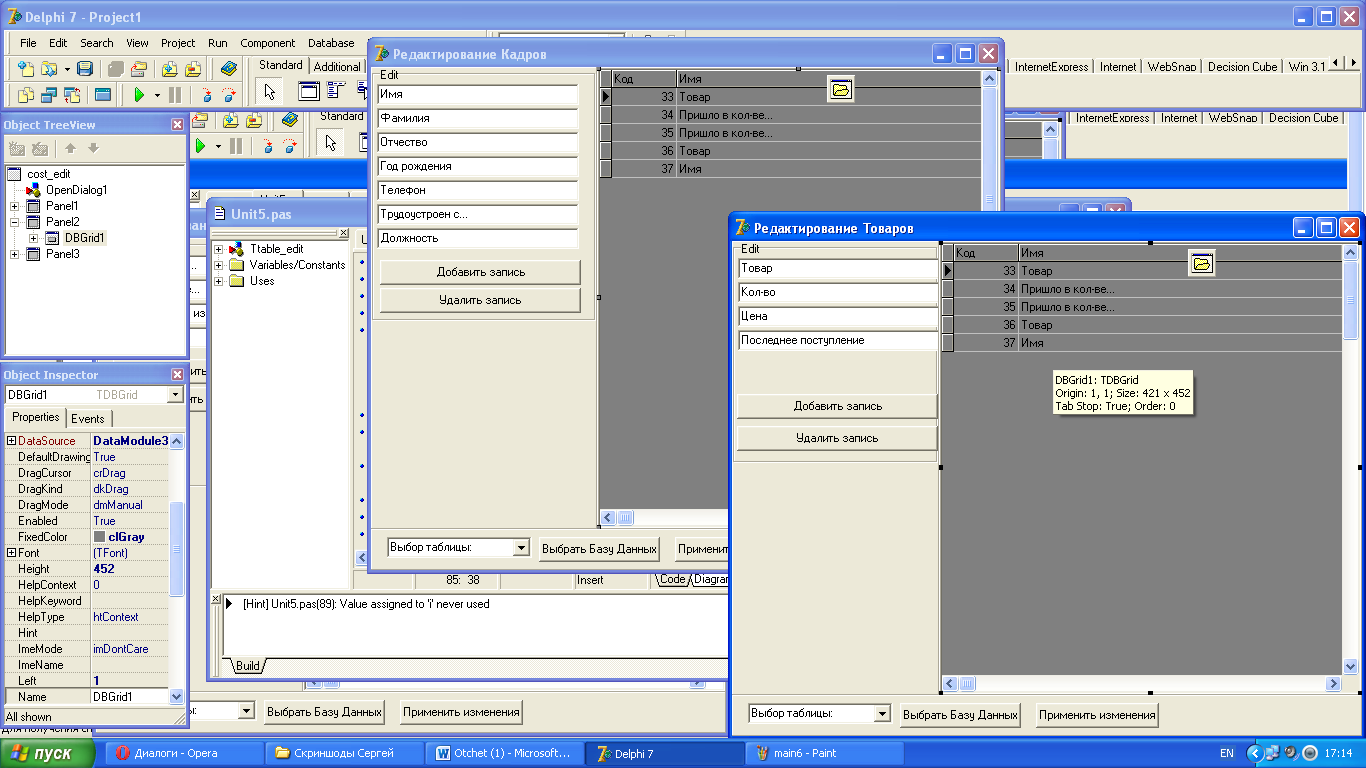
Task: Click Применить изменения in Редактирование Товаров
Action: click(1098, 715)
